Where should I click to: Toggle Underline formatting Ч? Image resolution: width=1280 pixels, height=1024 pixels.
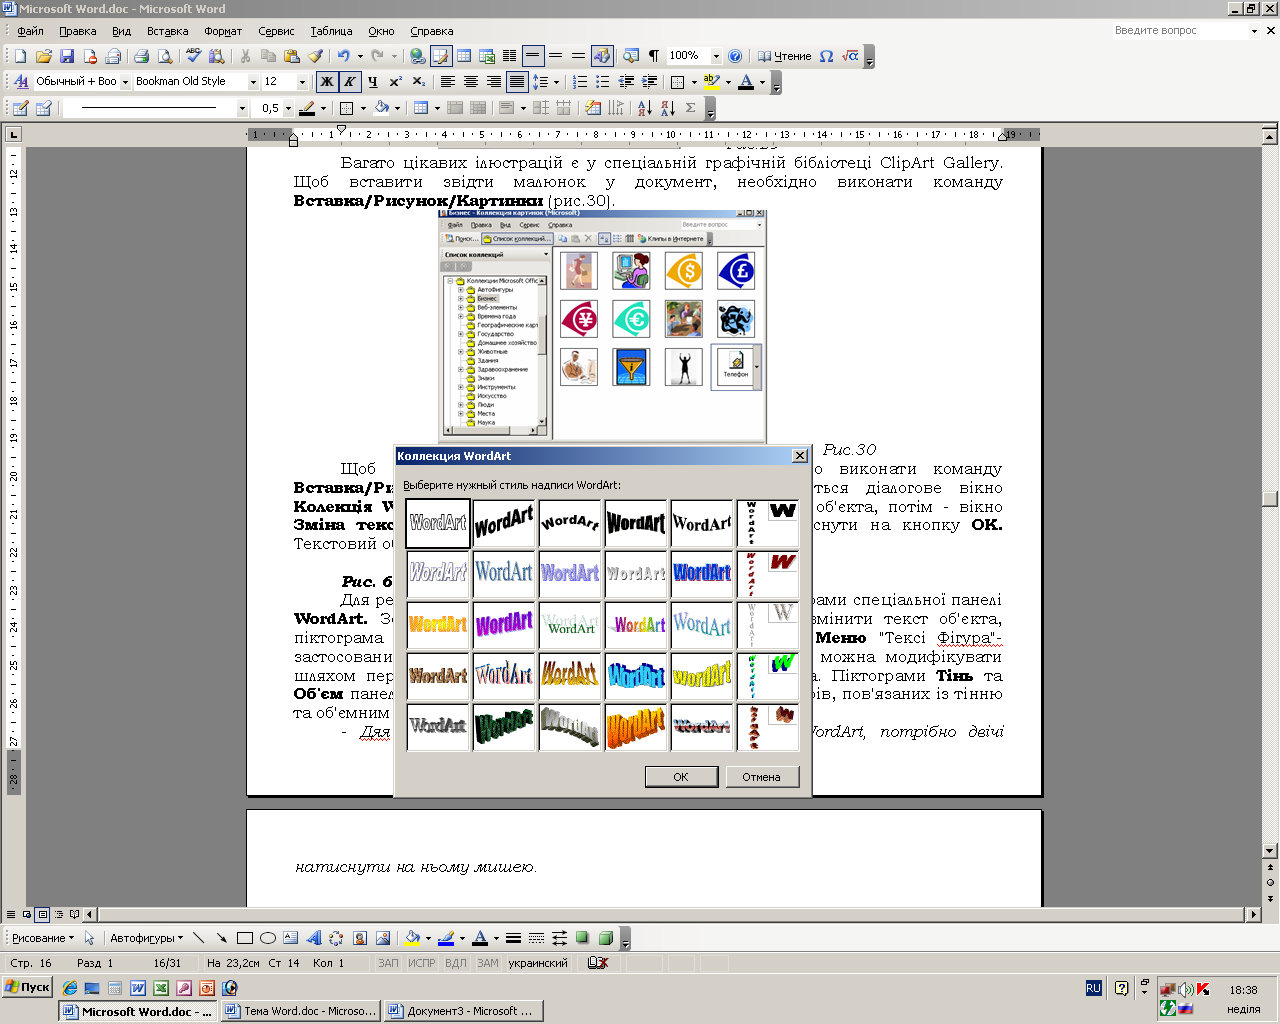click(373, 82)
